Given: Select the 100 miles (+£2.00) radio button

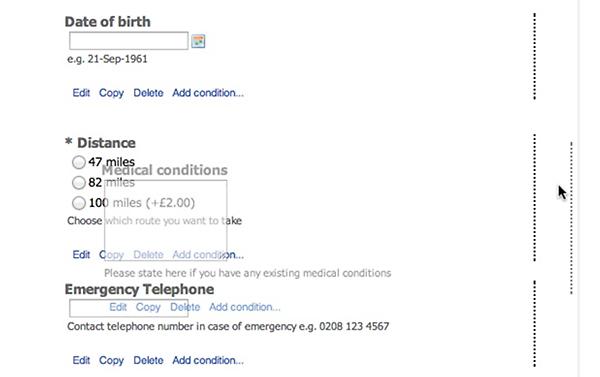Looking at the screenshot, I should [79, 203].
